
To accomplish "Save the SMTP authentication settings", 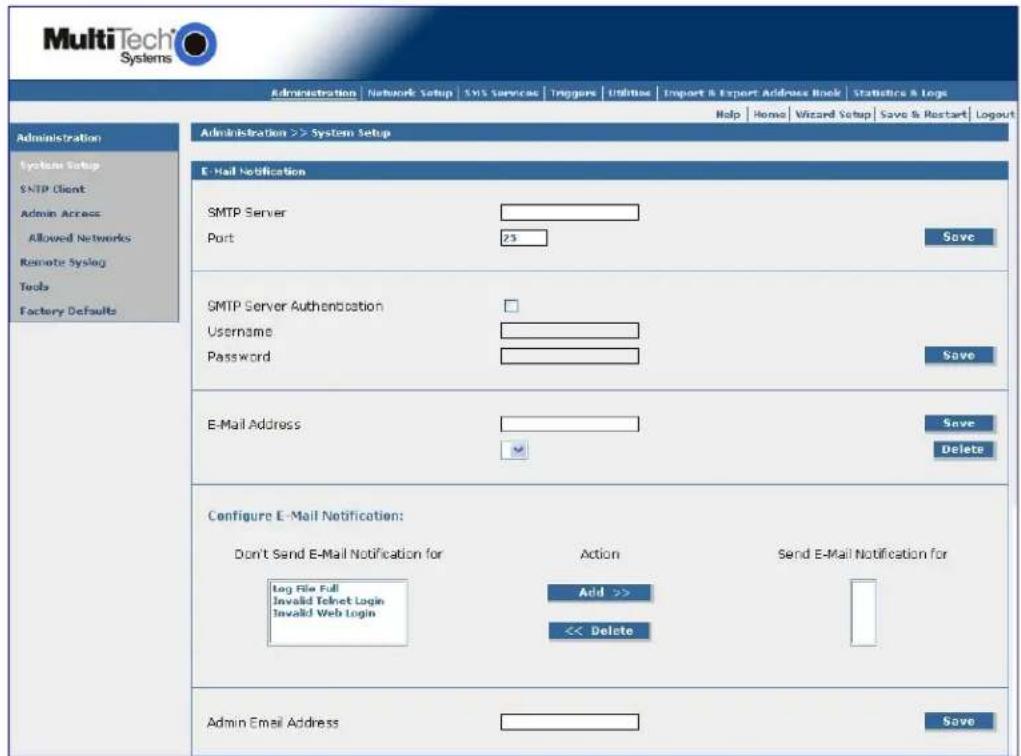I will (x=959, y=356).
